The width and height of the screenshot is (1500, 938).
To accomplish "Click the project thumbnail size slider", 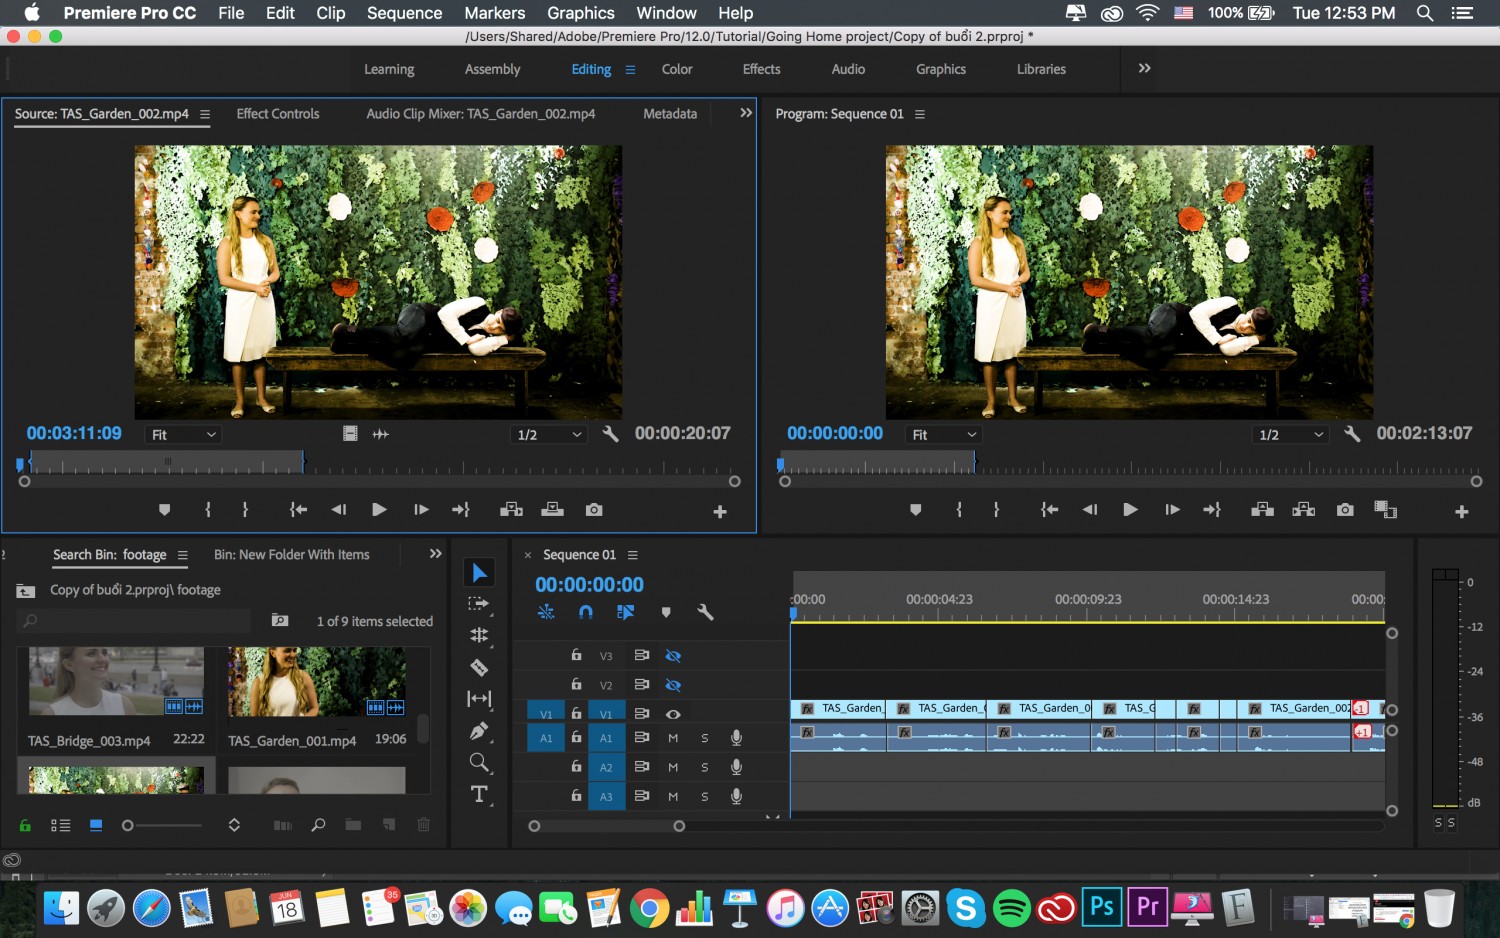I will click(x=162, y=825).
